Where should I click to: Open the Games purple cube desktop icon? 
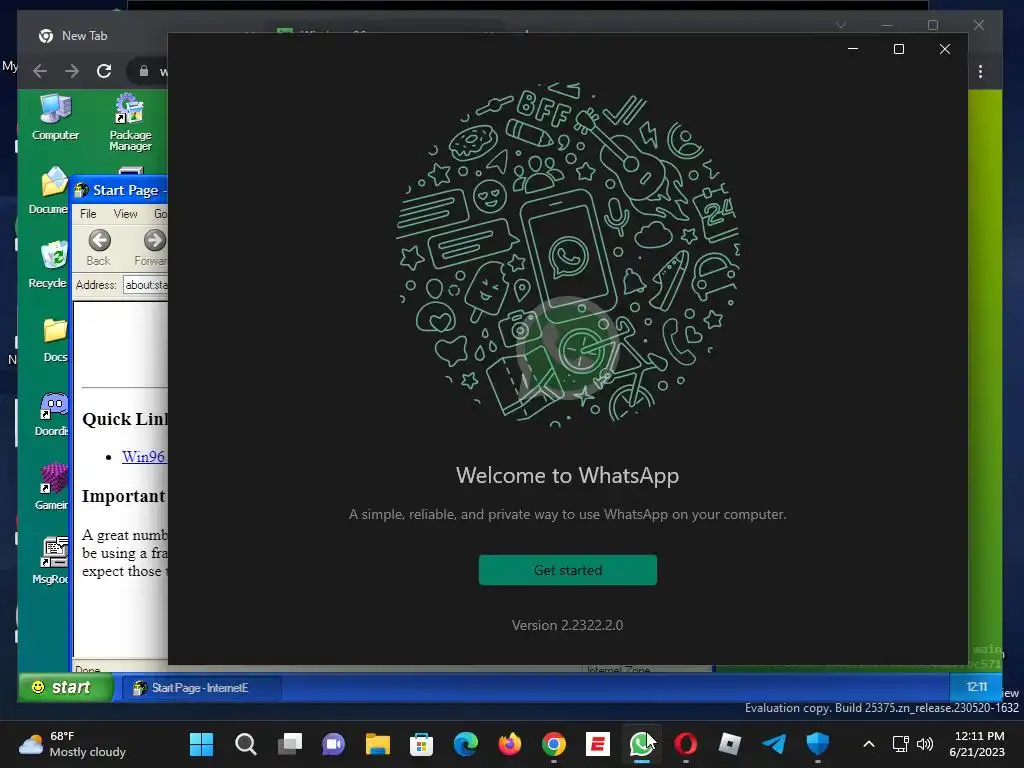pyautogui.click(x=52, y=487)
